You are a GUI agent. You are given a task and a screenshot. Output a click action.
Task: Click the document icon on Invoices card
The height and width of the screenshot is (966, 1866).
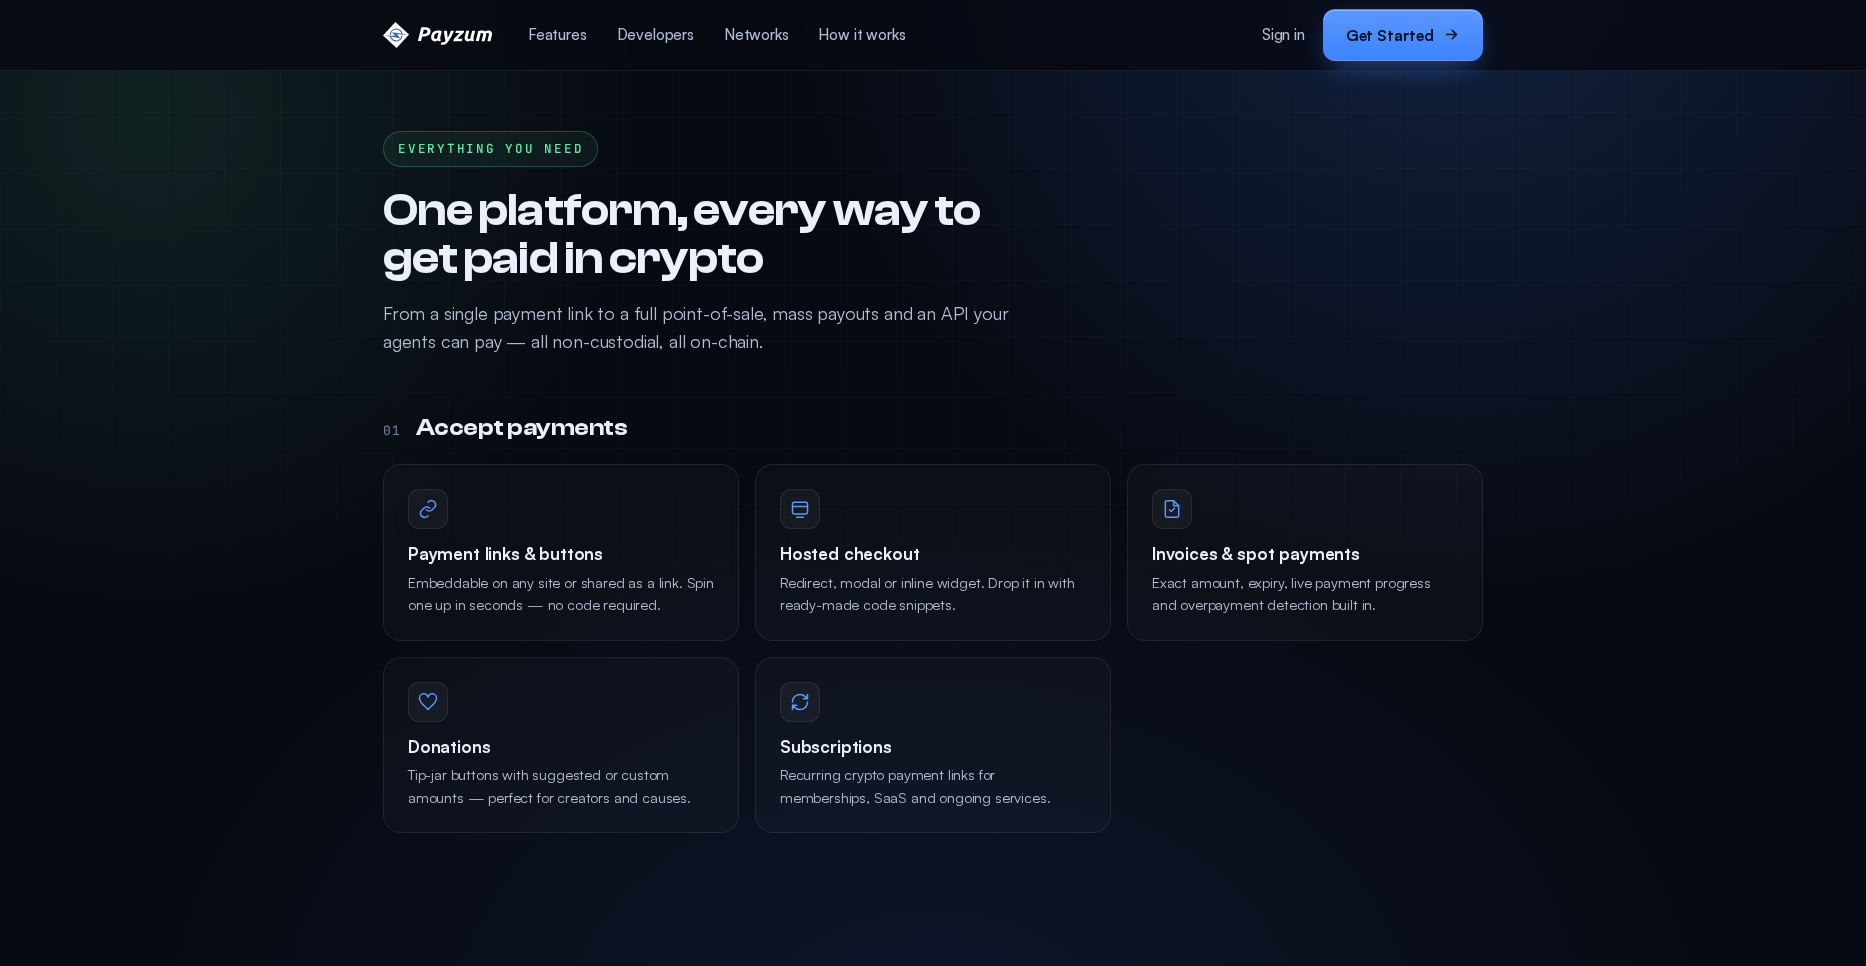[x=1172, y=509]
